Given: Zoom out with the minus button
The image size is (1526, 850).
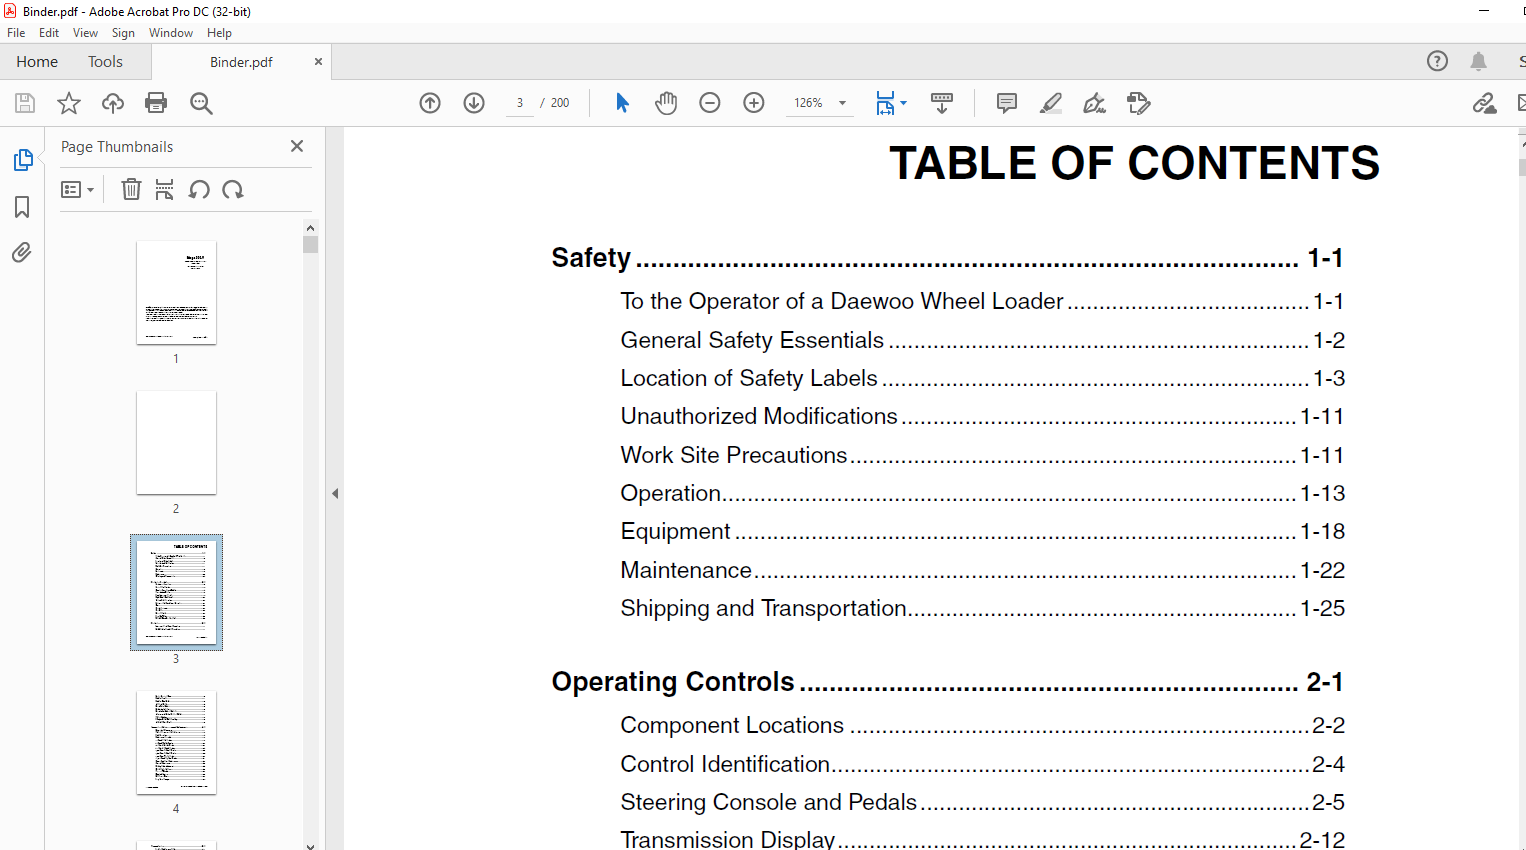Looking at the screenshot, I should (710, 103).
